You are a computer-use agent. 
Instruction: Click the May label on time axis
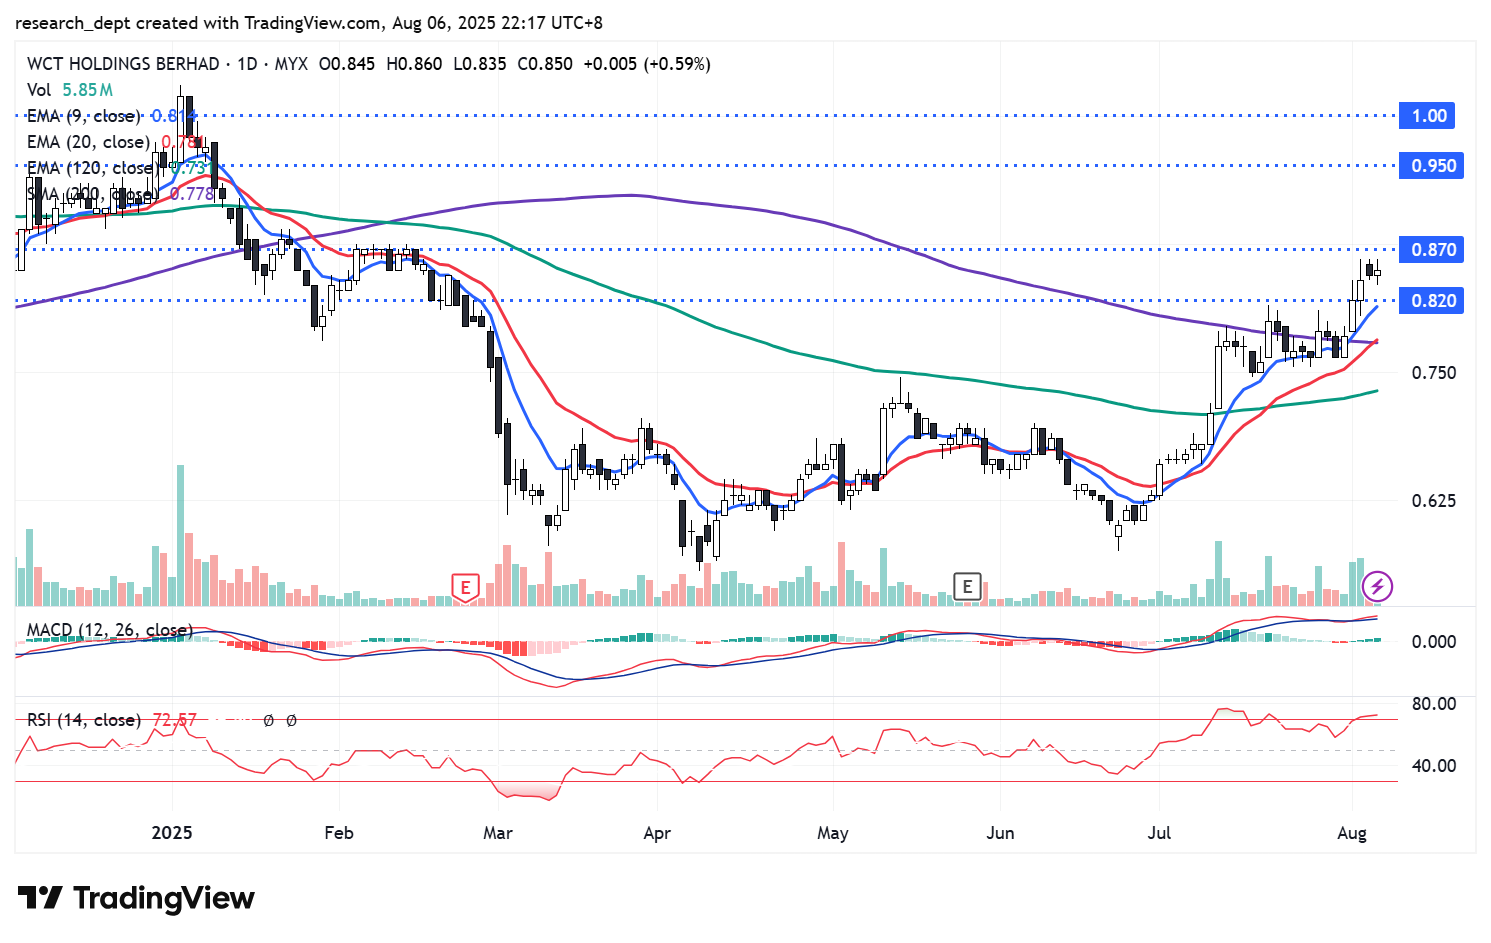tap(833, 833)
